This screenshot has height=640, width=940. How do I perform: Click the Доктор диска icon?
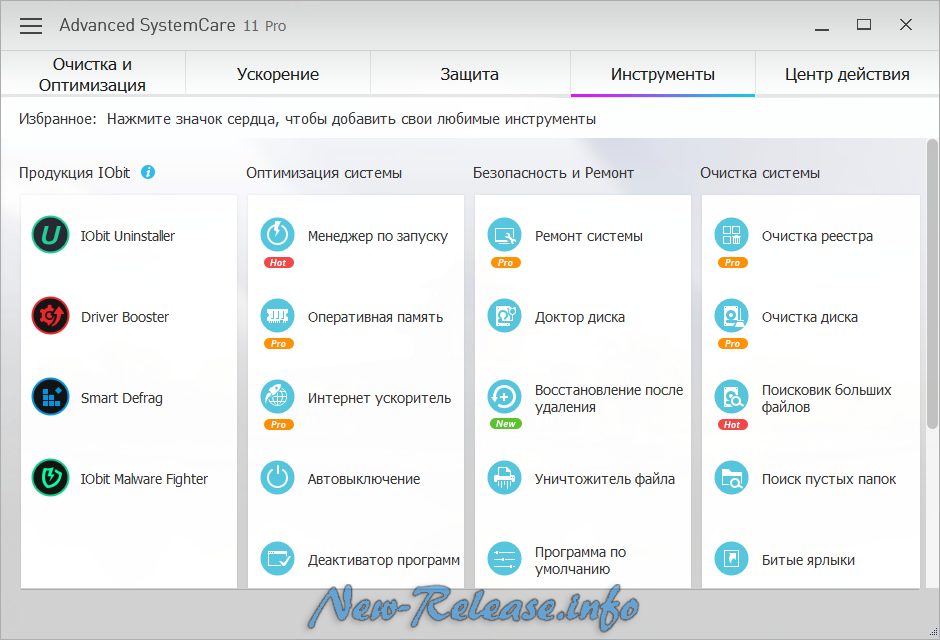tap(505, 315)
